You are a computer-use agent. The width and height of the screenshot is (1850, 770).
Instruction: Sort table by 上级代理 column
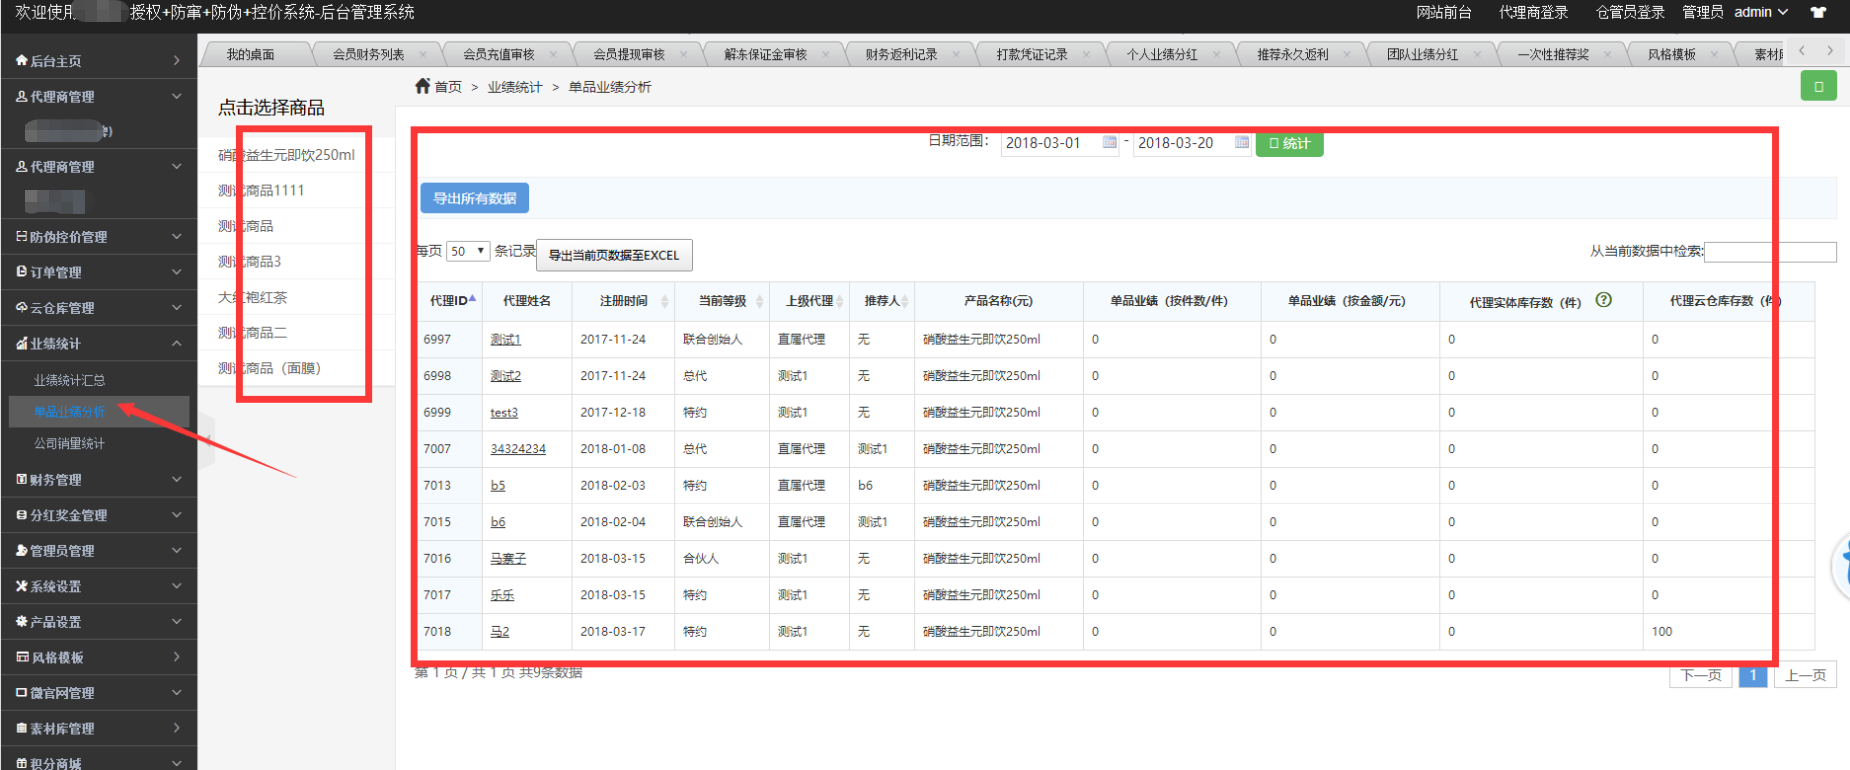809,301
